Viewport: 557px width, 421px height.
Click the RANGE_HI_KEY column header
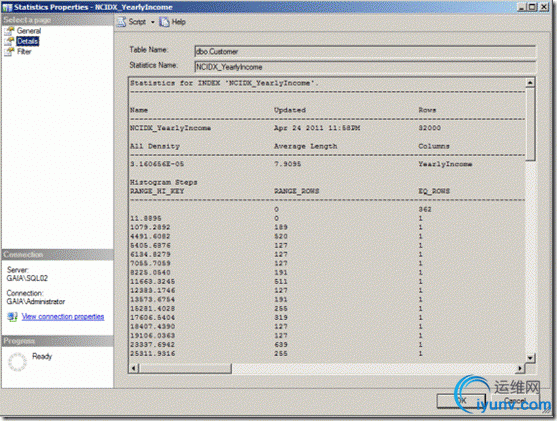pyautogui.click(x=157, y=191)
